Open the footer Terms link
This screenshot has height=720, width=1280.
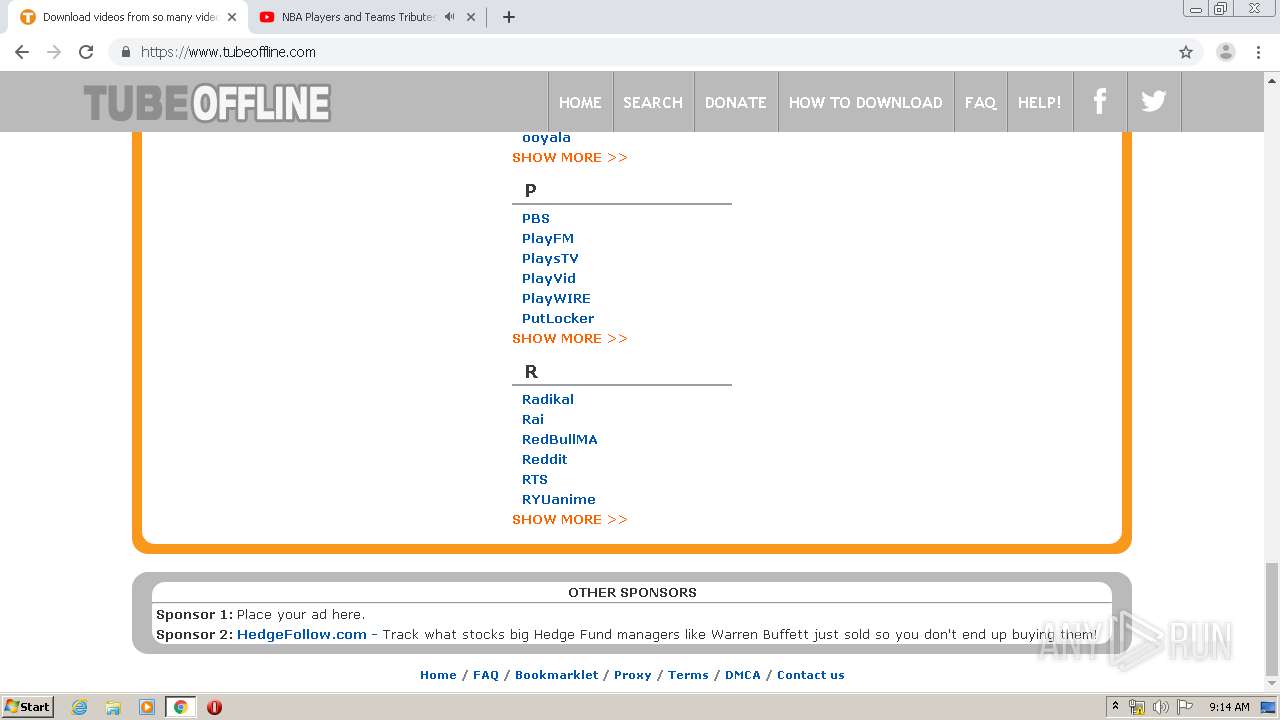pyautogui.click(x=688, y=675)
